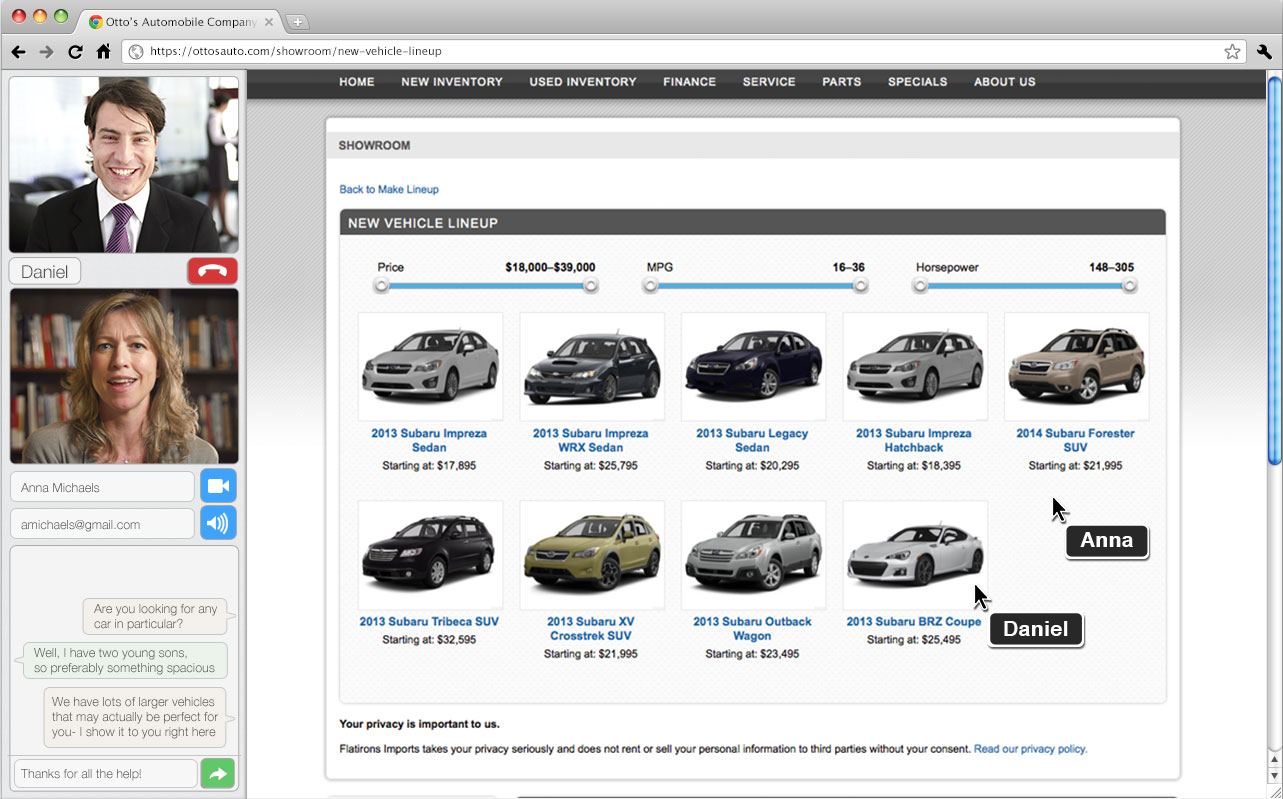Open a new browser tab
The width and height of the screenshot is (1283, 799).
297,22
